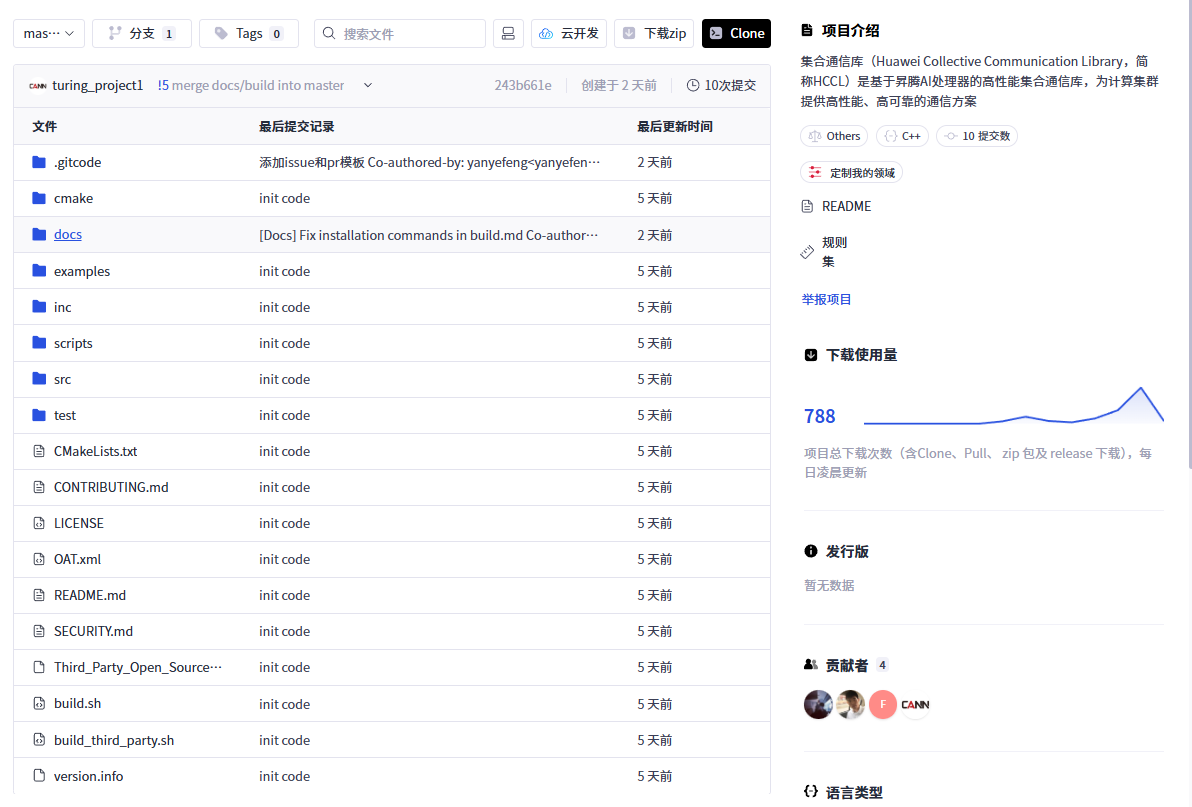1192x807 pixels.
Task: Open build_third_party.sh file
Action: [114, 740]
